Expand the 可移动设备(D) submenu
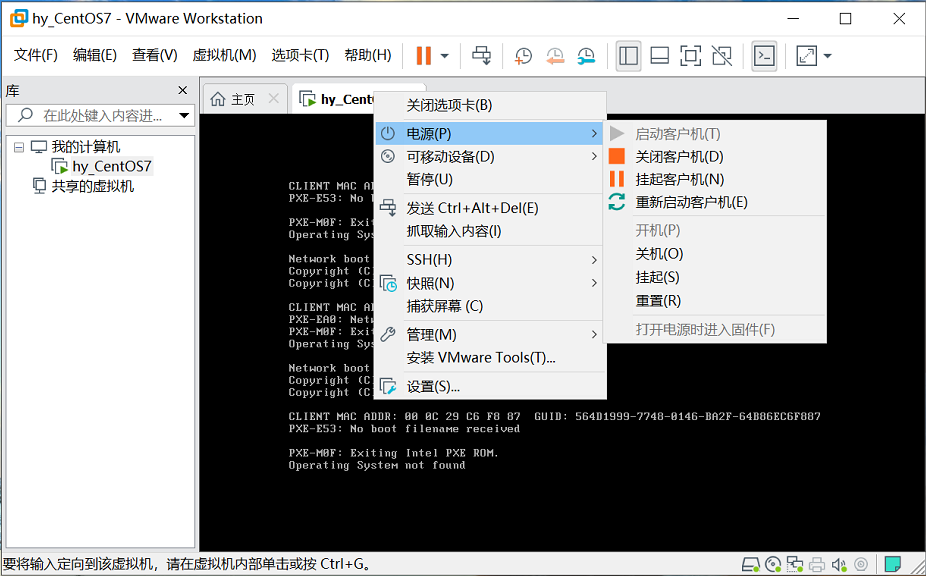 tap(490, 157)
